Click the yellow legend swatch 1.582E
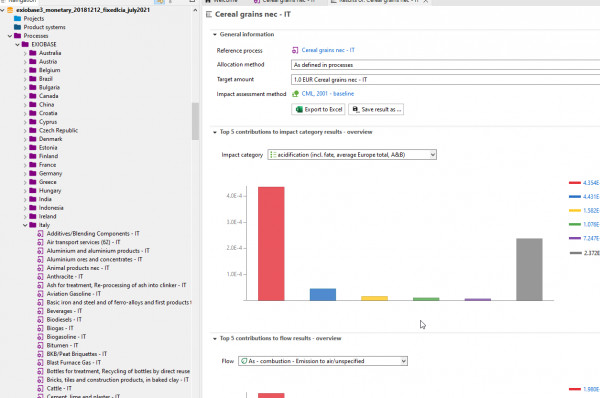 coord(575,210)
